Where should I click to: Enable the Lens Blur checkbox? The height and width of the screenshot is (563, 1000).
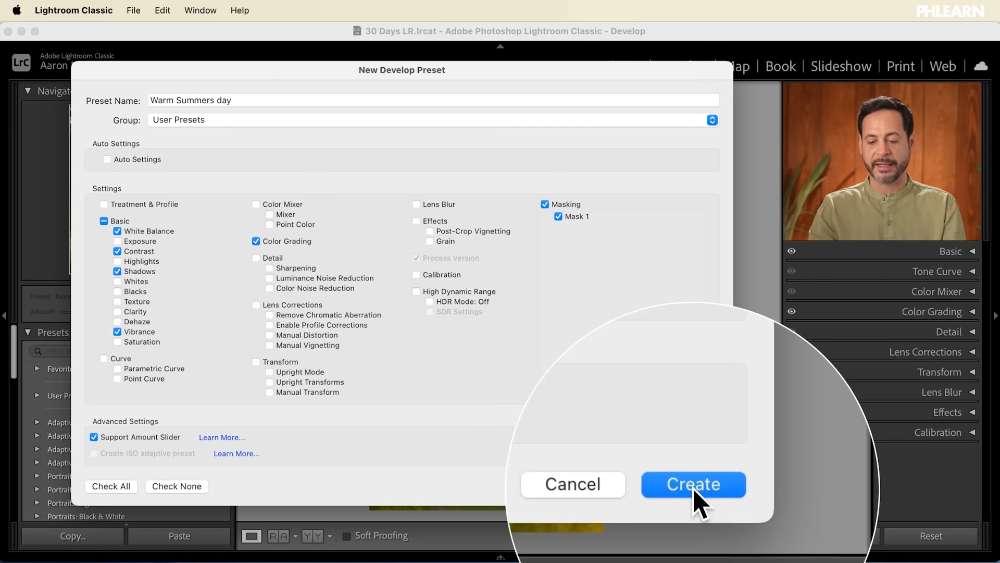click(416, 205)
